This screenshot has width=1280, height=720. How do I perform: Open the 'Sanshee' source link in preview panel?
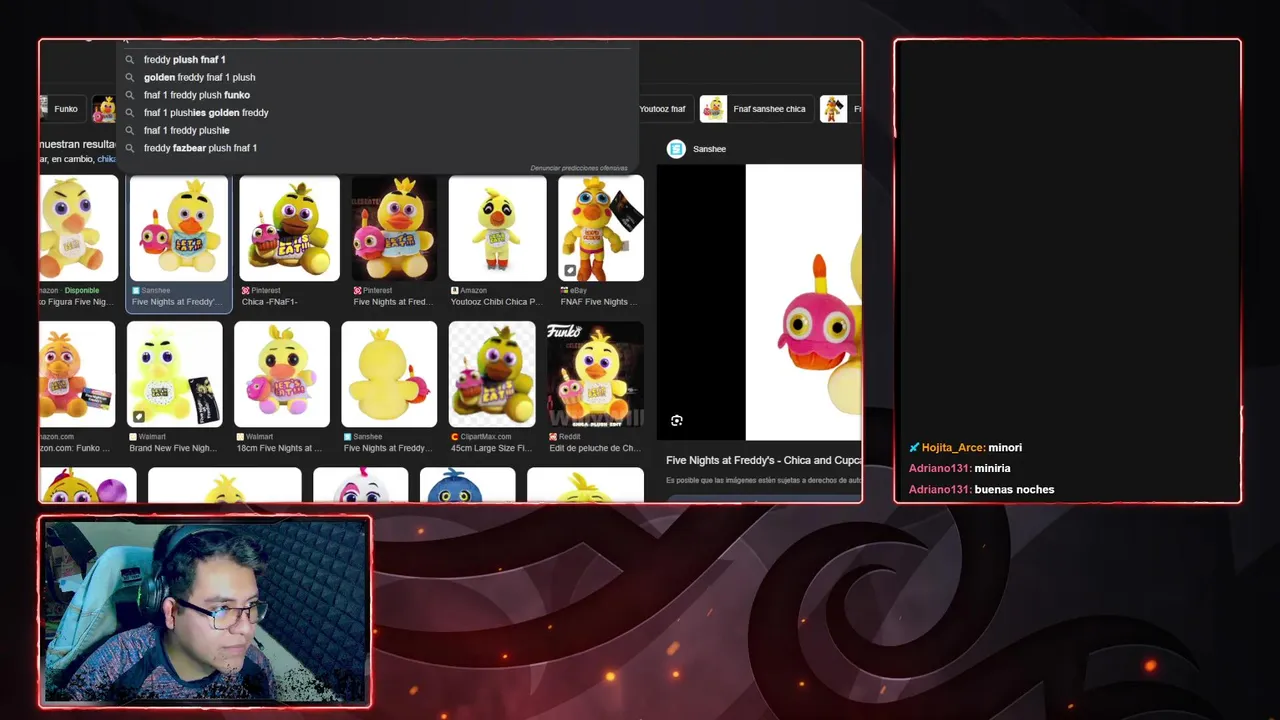click(x=709, y=149)
